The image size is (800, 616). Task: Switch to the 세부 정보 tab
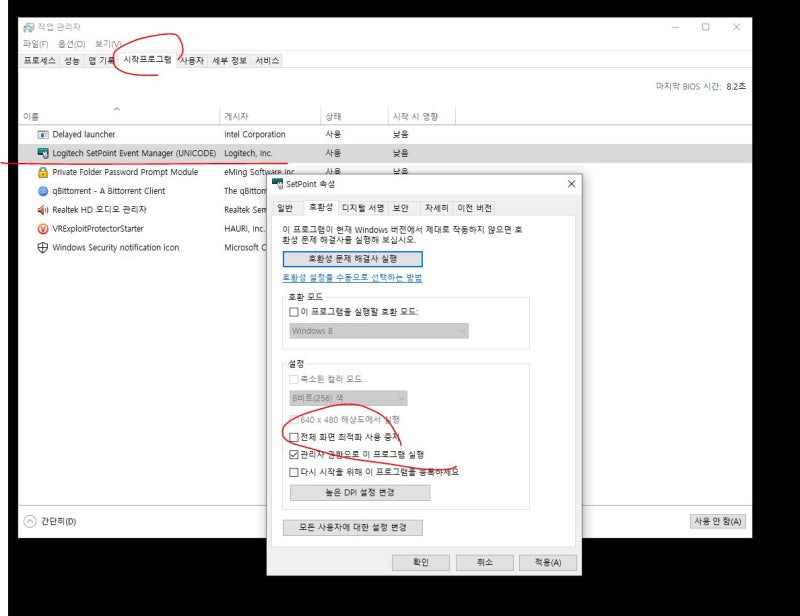click(230, 61)
